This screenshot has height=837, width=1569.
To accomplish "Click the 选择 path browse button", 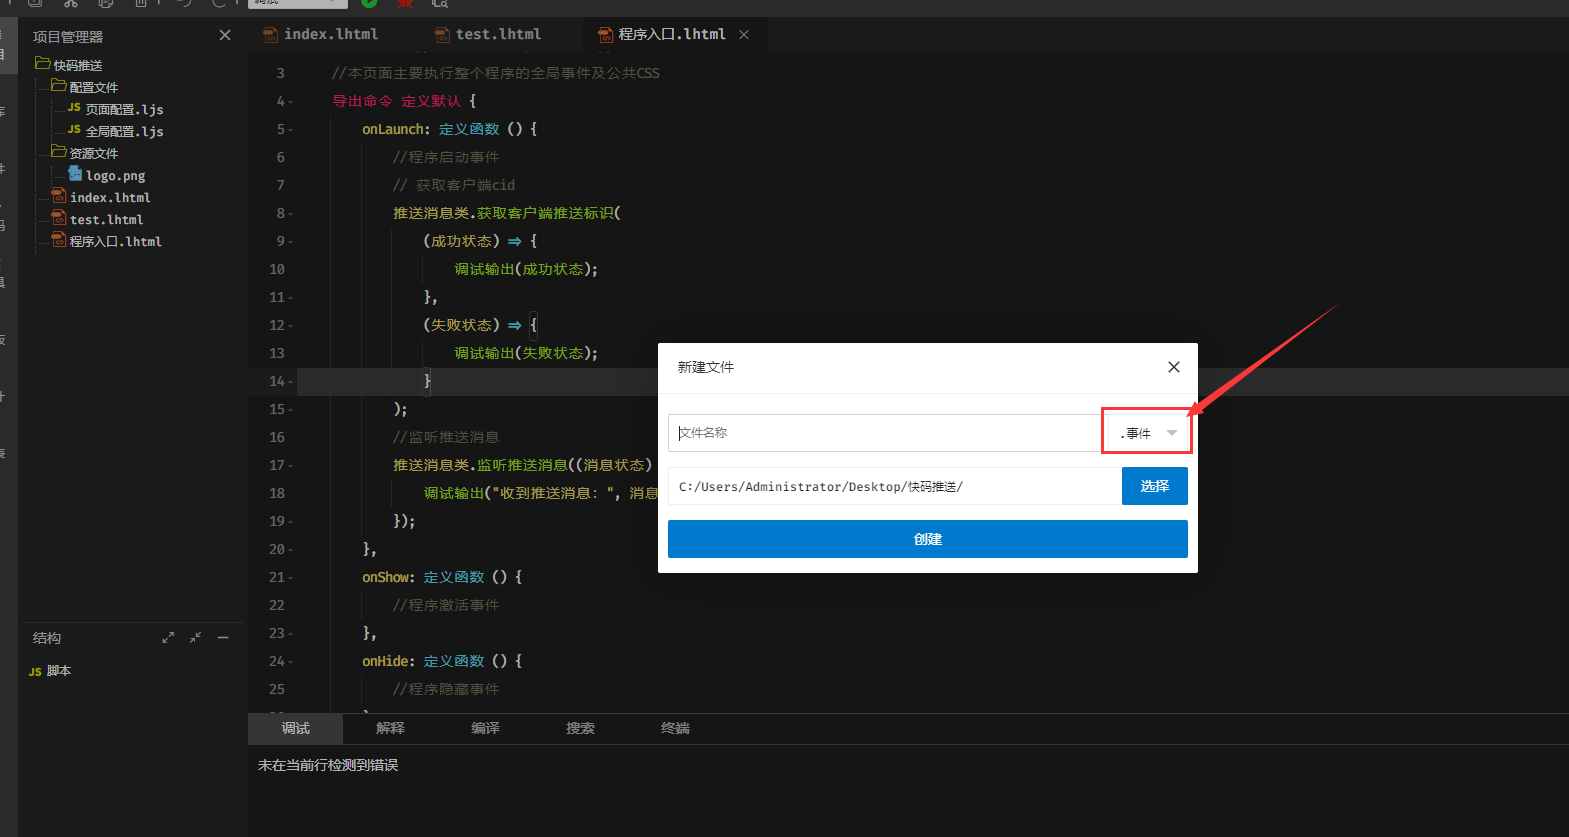I will tap(1154, 486).
